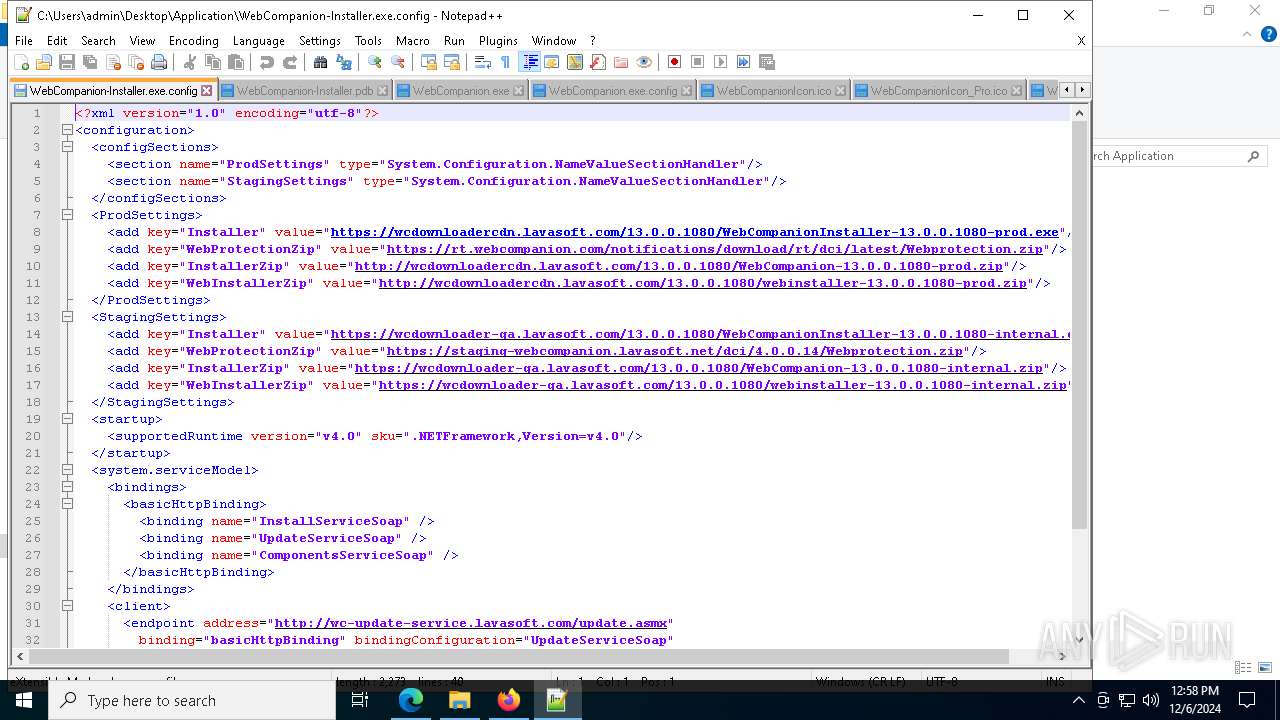The width and height of the screenshot is (1280, 720).
Task: Open Firefox from the taskbar
Action: (x=508, y=700)
